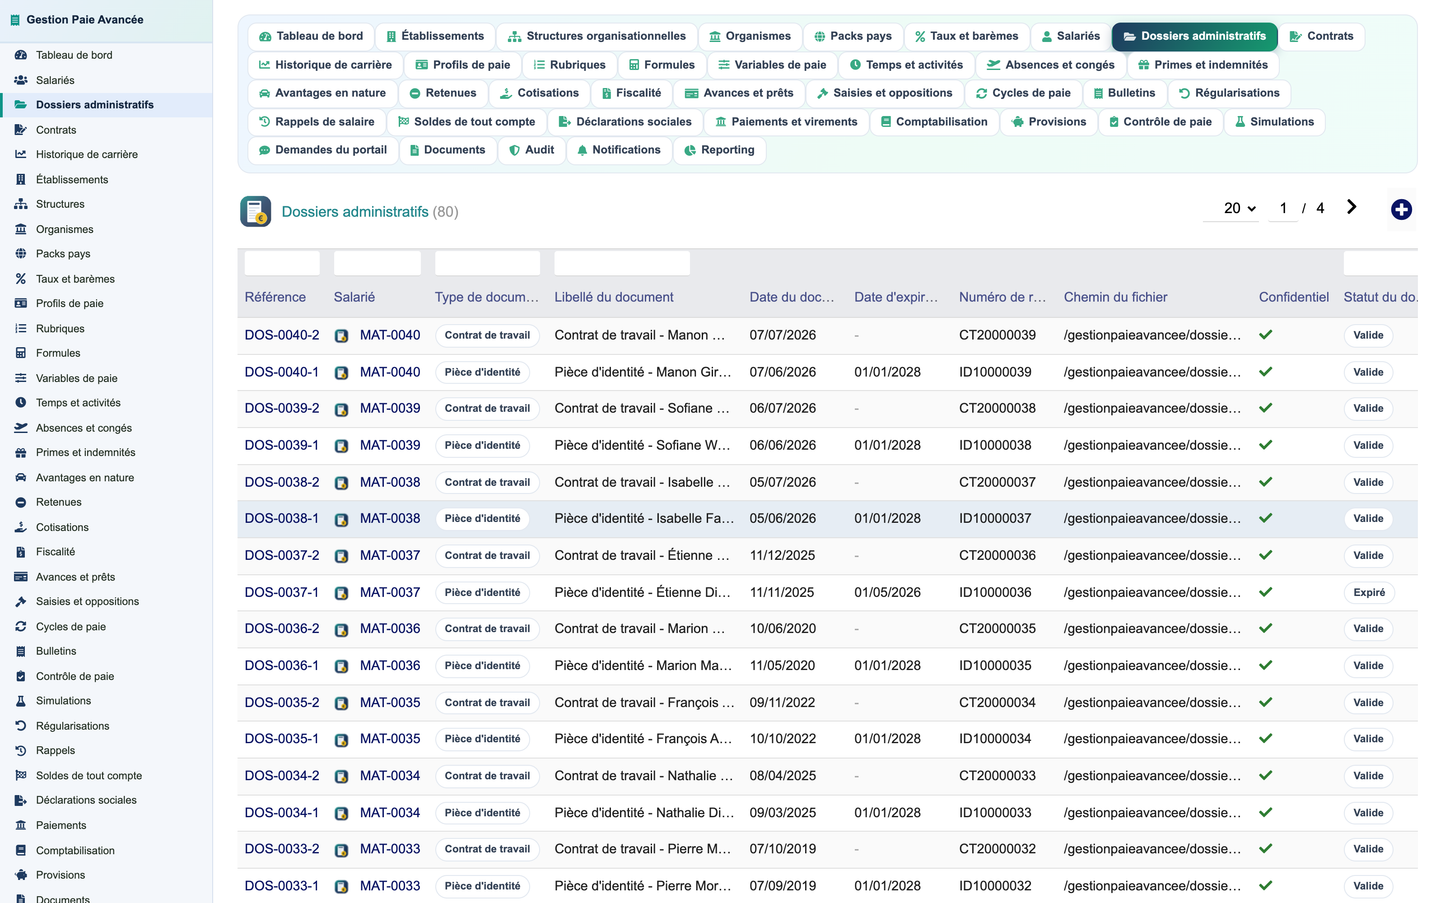Click Confidentiel checkmark in row DOS-0033-2
1445x903 pixels.
point(1265,849)
